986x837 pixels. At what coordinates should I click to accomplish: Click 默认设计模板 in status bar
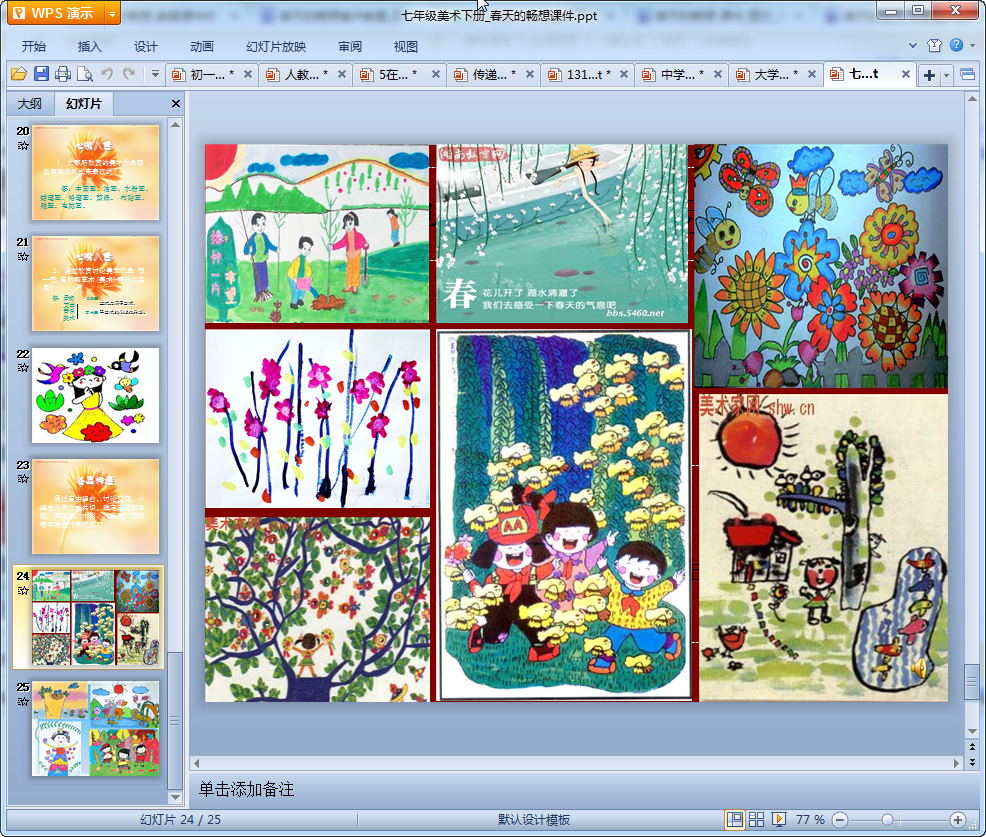(534, 819)
